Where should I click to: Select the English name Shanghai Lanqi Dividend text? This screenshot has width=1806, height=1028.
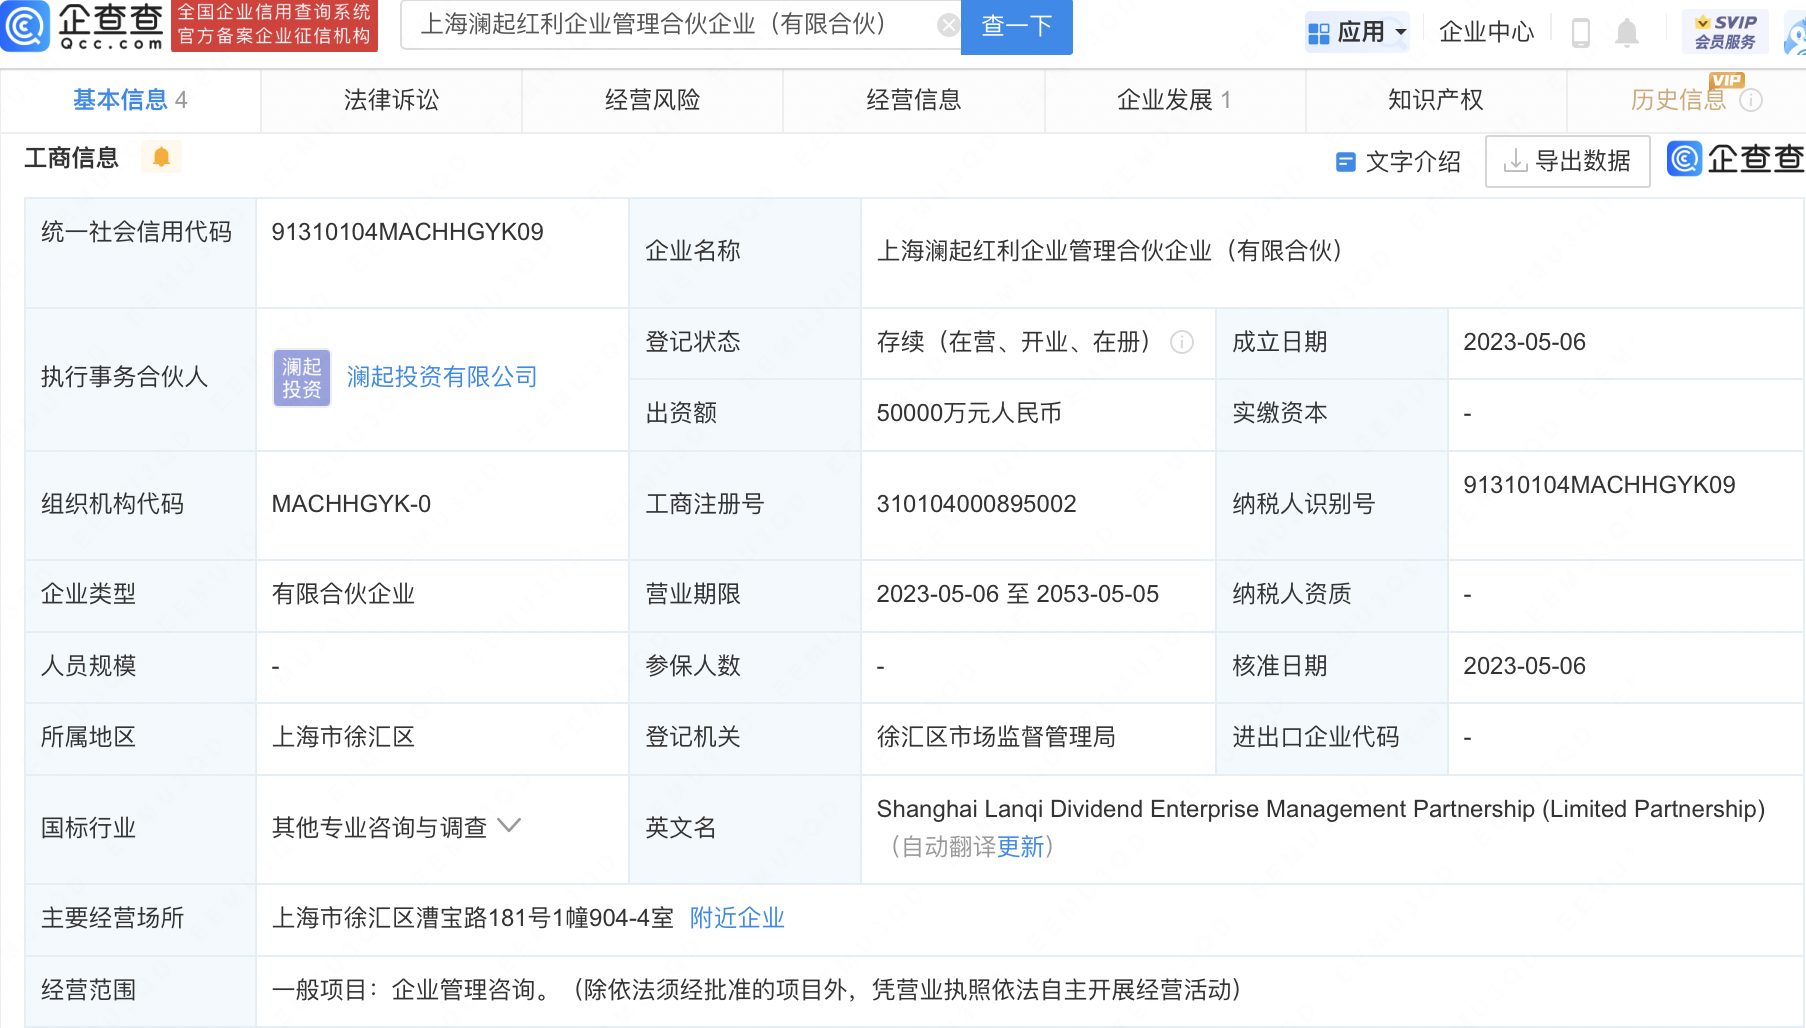pyautogui.click(x=1320, y=809)
